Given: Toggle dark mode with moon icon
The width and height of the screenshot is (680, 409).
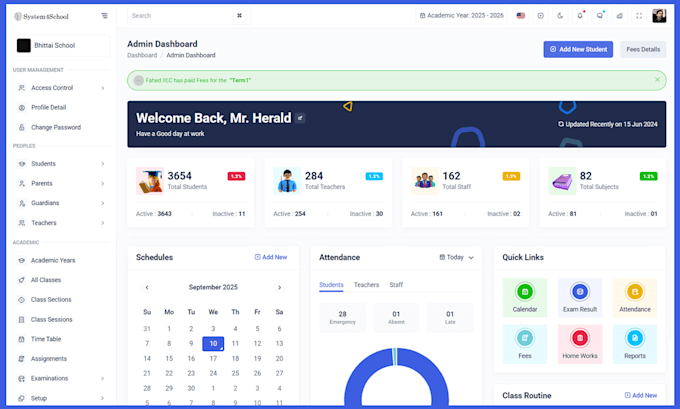Looking at the screenshot, I should [560, 16].
